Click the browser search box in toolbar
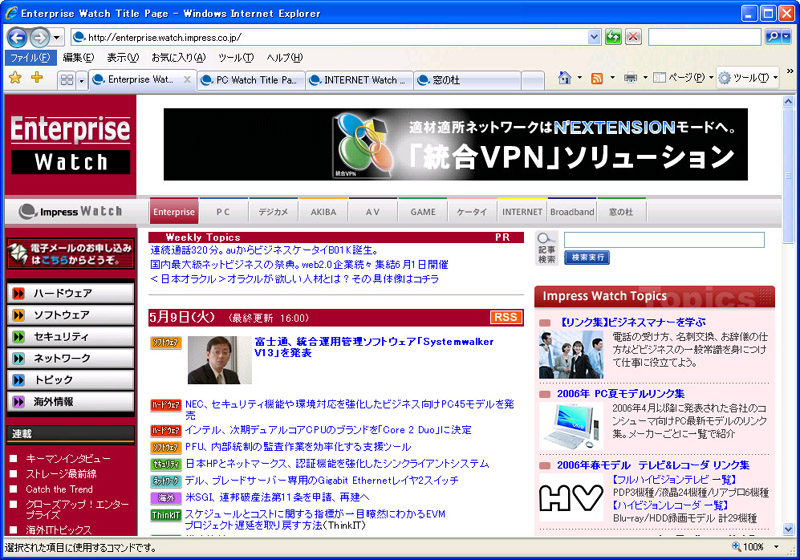This screenshot has height=560, width=800. point(705,37)
